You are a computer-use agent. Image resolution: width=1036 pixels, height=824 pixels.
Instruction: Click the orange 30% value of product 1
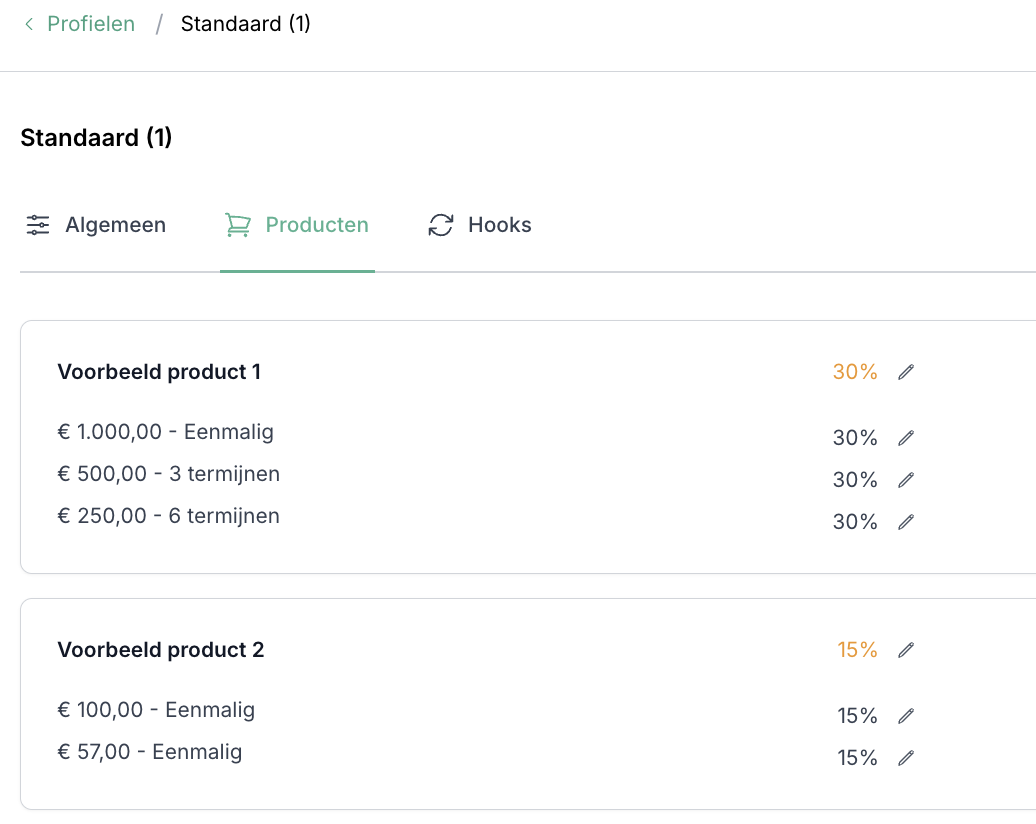855,372
